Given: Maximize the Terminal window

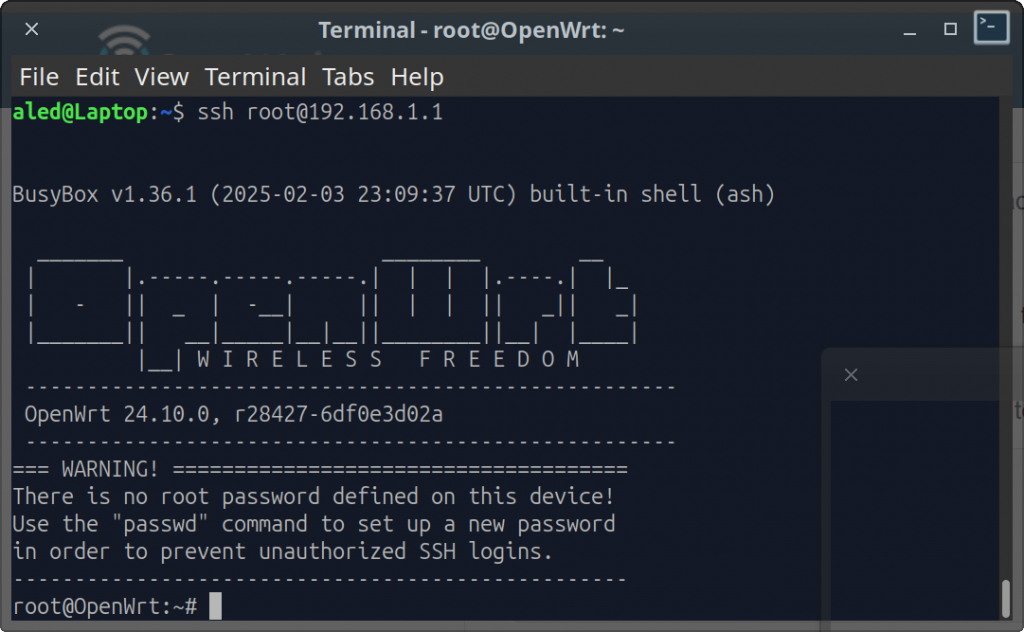Looking at the screenshot, I should 950,29.
